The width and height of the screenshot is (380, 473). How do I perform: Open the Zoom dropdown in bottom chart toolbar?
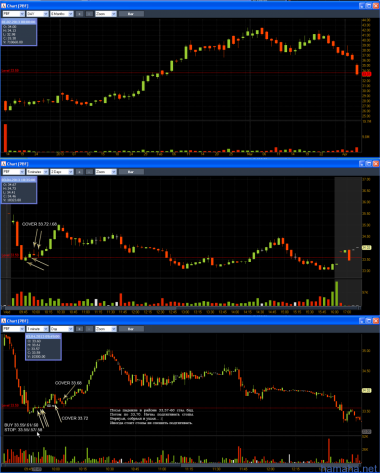106,329
